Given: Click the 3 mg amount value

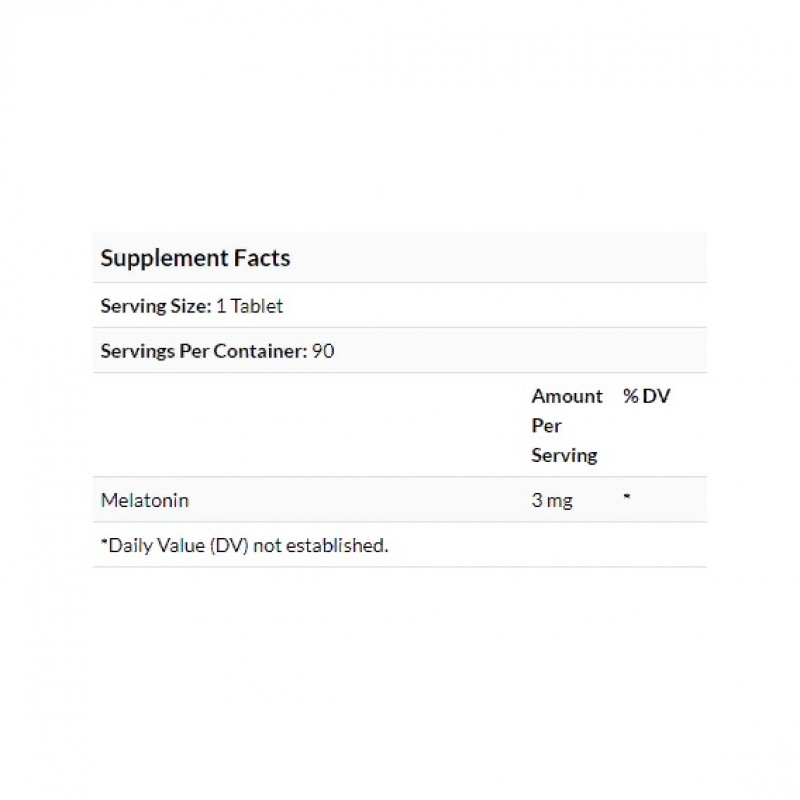Looking at the screenshot, I should click(x=552, y=500).
